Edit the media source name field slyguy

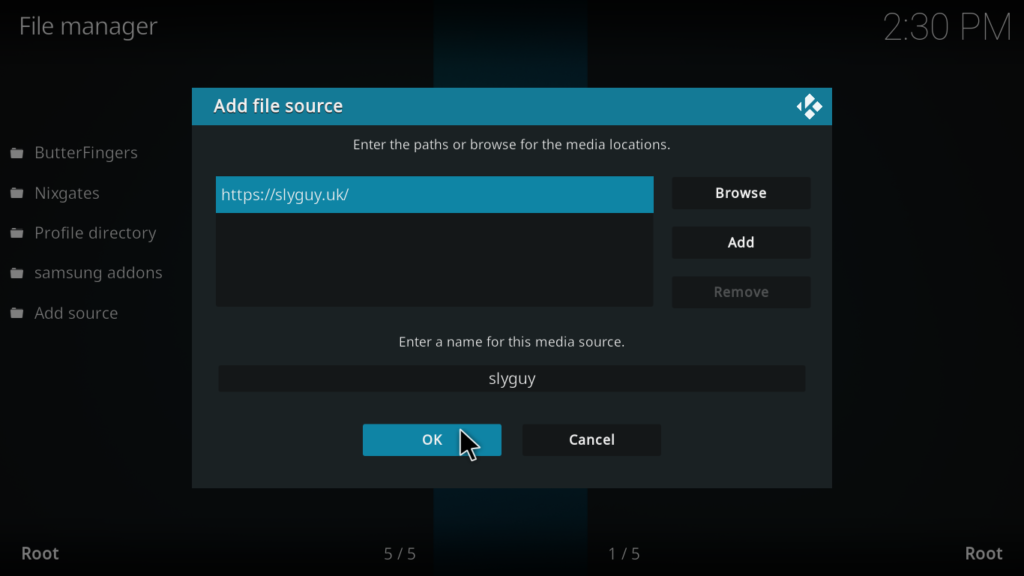click(512, 379)
